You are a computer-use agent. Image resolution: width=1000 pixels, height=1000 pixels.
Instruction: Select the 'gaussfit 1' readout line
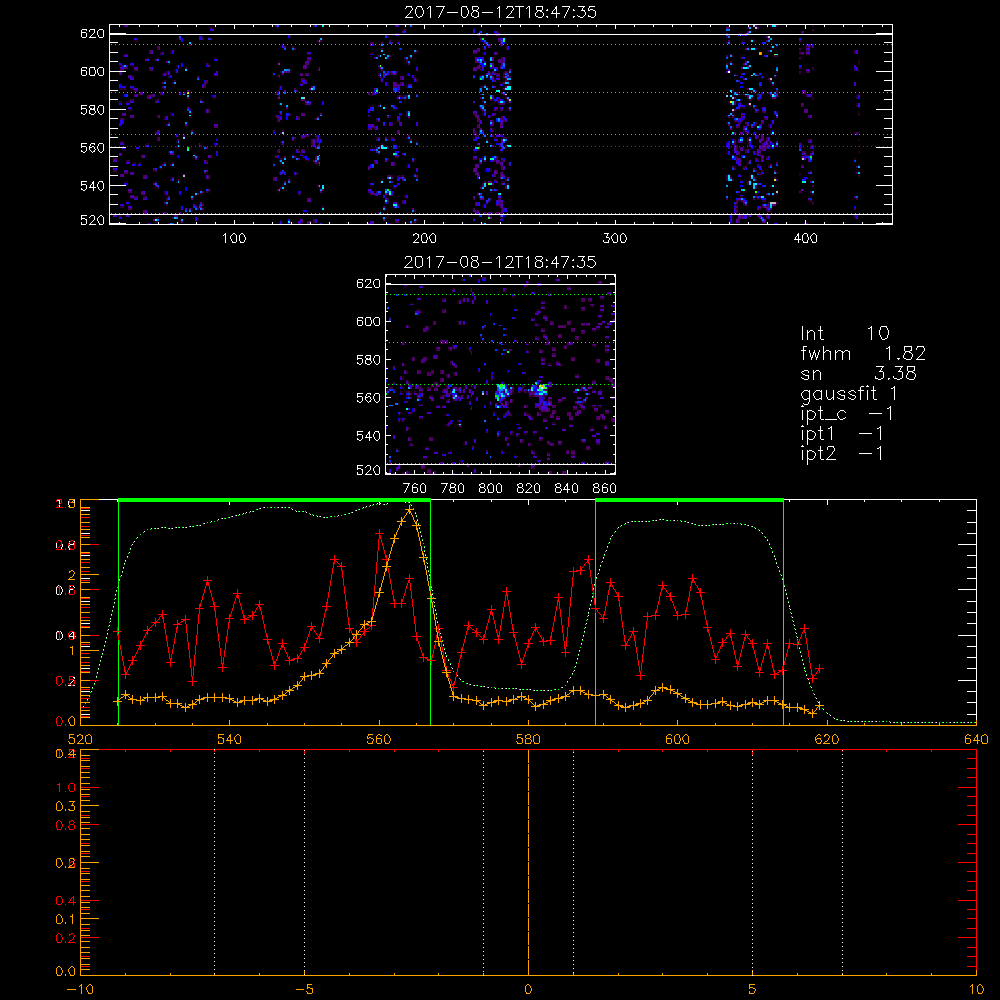tap(849, 394)
